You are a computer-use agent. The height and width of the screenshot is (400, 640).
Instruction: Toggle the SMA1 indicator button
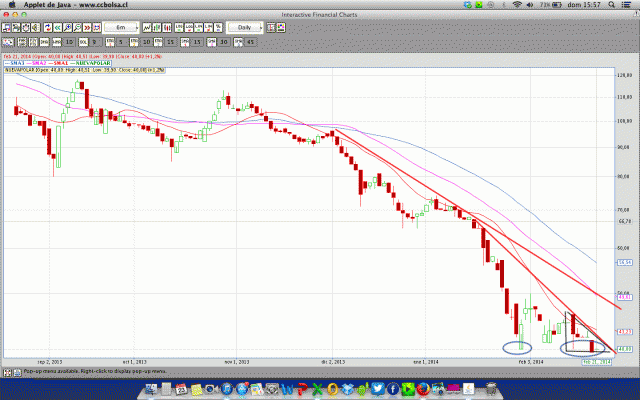click(x=184, y=42)
